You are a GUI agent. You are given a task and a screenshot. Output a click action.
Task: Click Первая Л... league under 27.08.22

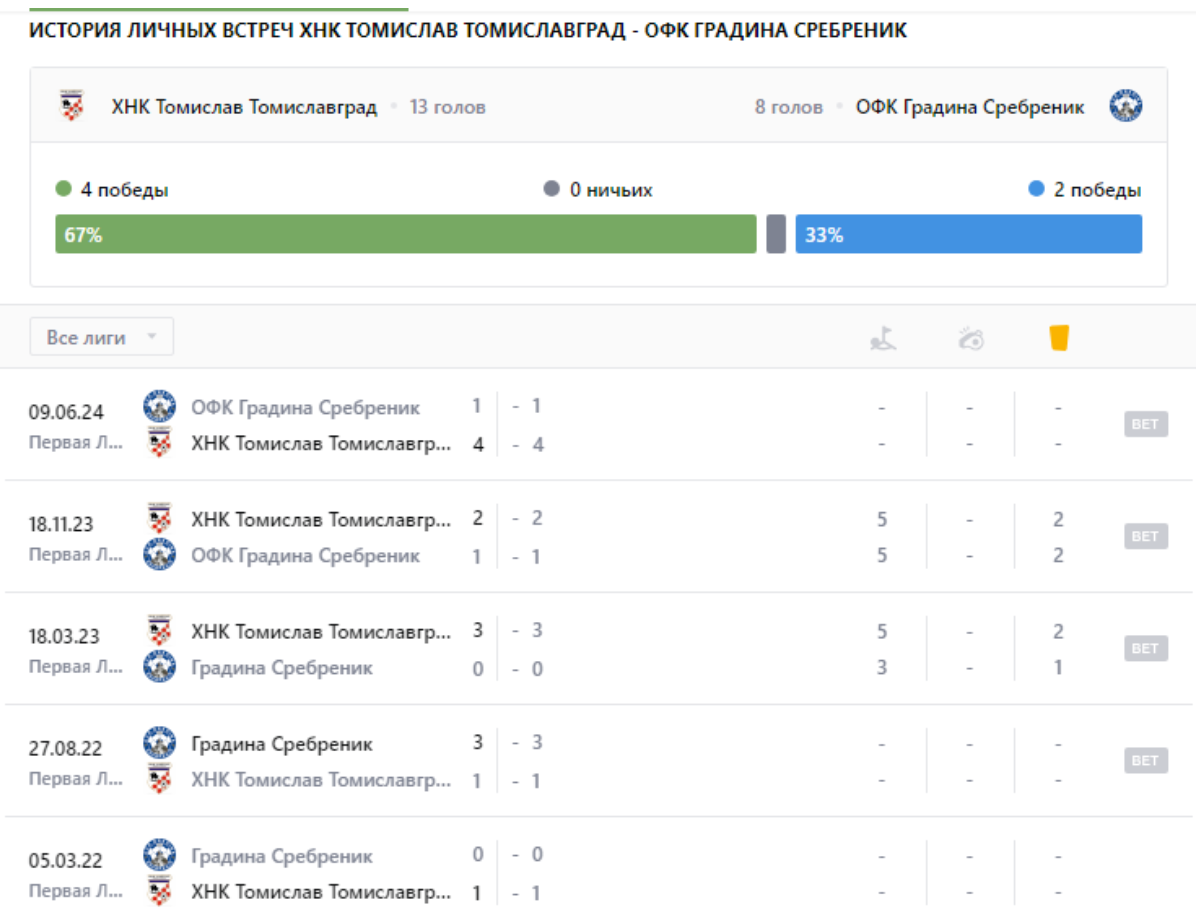click(75, 778)
